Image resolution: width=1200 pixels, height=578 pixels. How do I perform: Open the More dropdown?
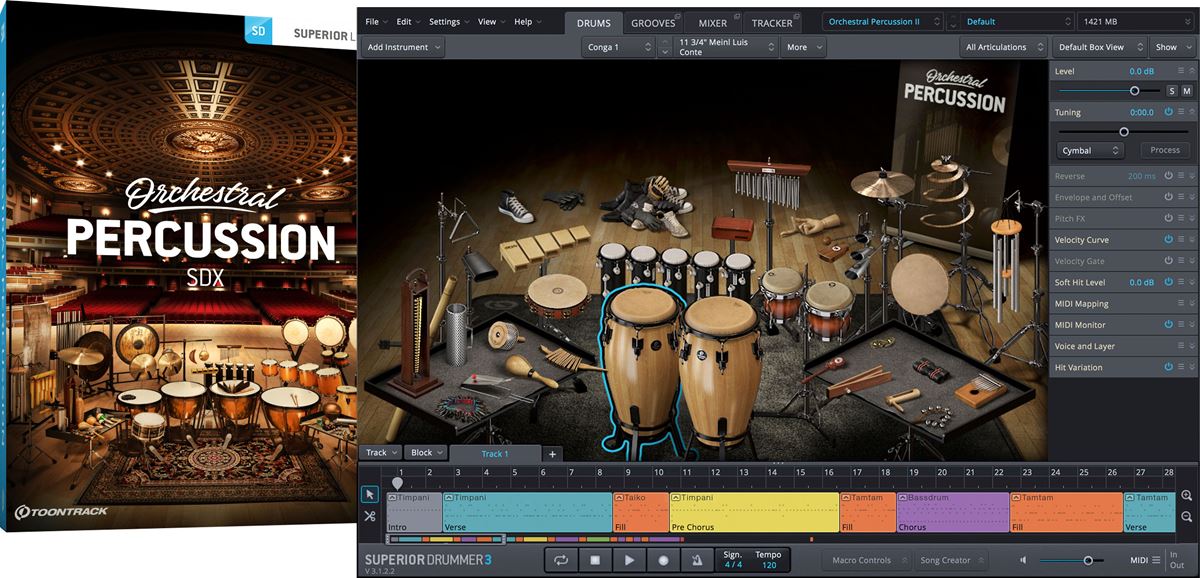pyautogui.click(x=804, y=47)
